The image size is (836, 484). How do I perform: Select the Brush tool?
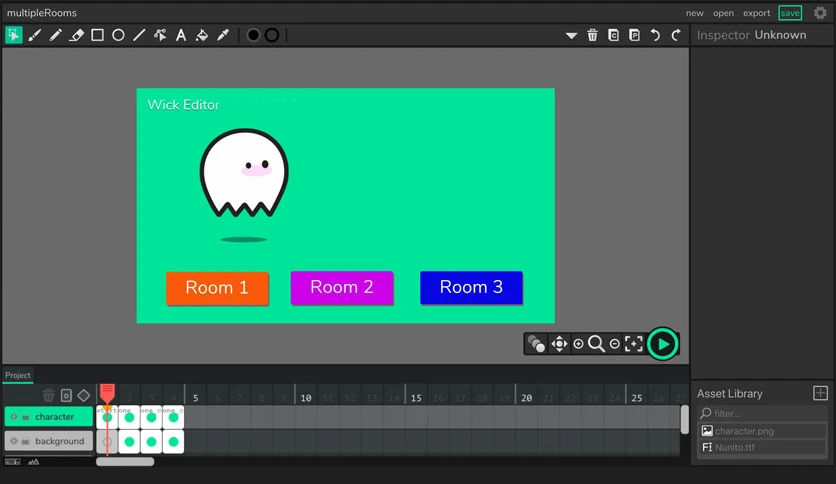pyautogui.click(x=35, y=35)
